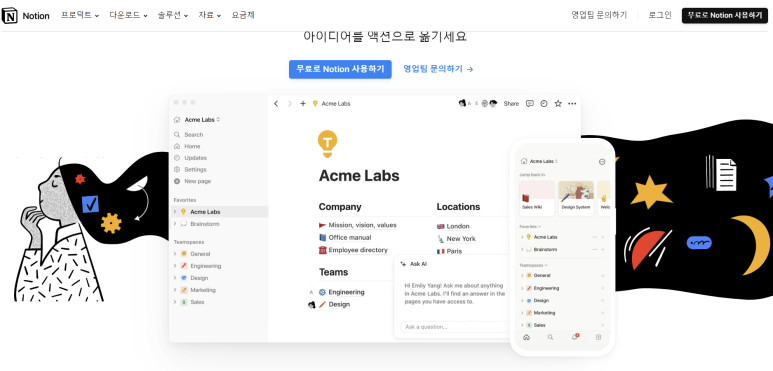Click the blue book icon beside Office manual
This screenshot has width=773, height=371.
tap(322, 237)
